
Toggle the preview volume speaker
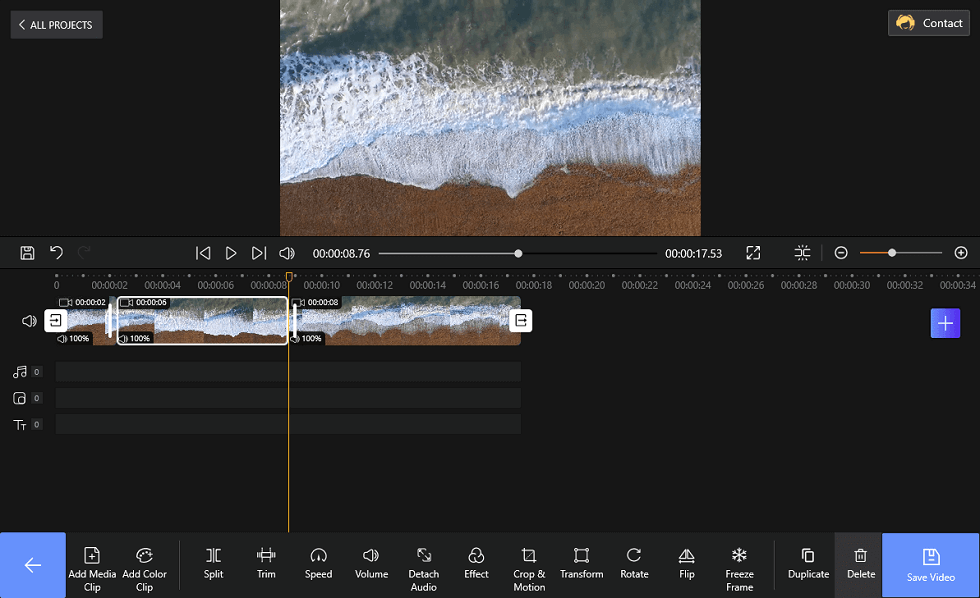tap(287, 253)
